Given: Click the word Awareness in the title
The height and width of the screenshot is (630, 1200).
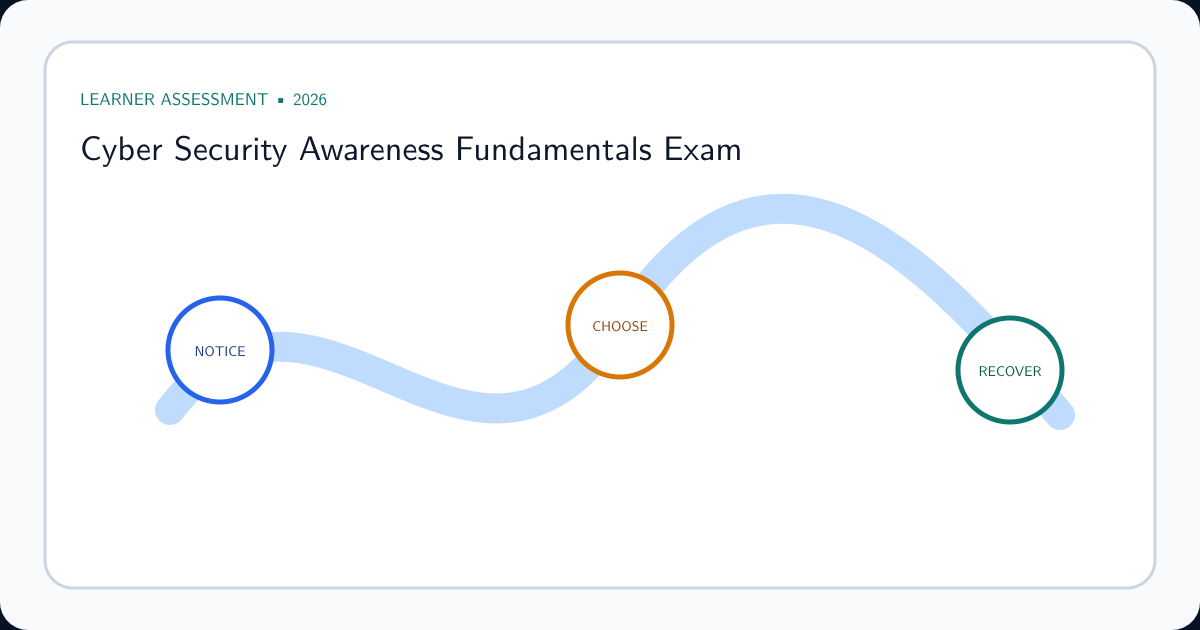Looking at the screenshot, I should click(372, 151).
